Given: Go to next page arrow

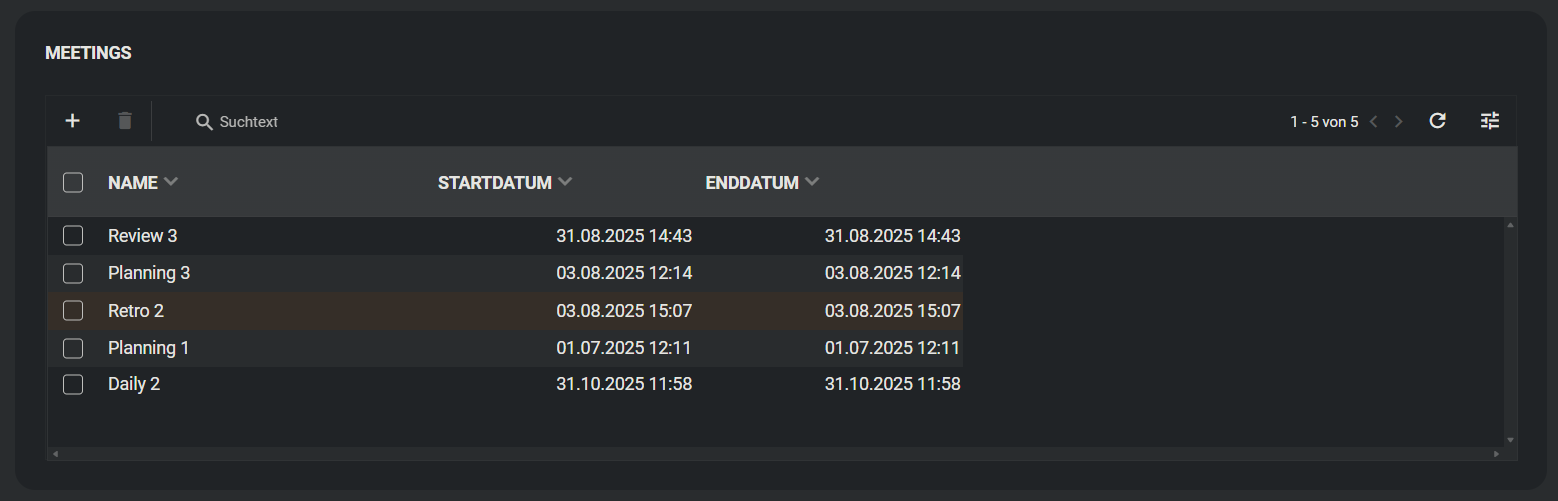Looking at the screenshot, I should coord(1399,122).
